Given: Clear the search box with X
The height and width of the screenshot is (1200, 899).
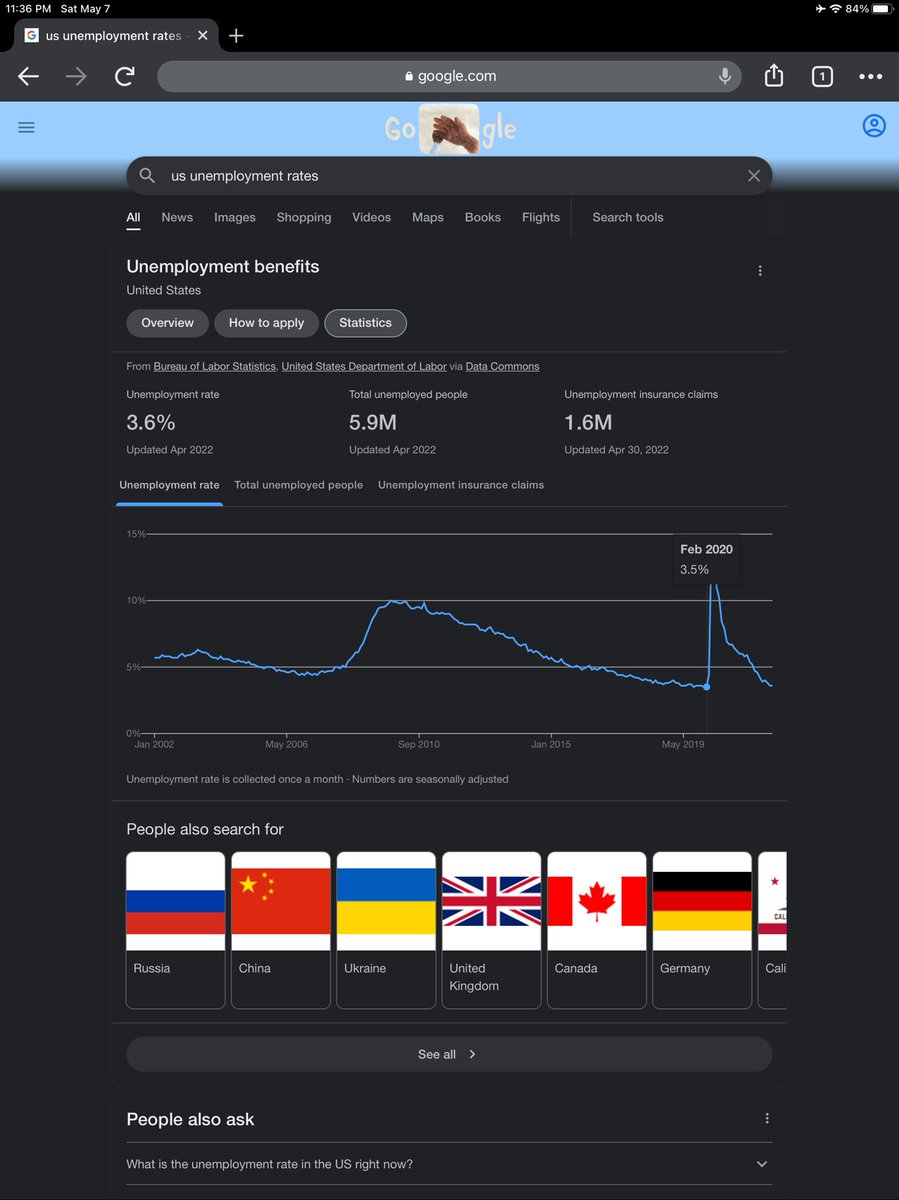Looking at the screenshot, I should 754,175.
